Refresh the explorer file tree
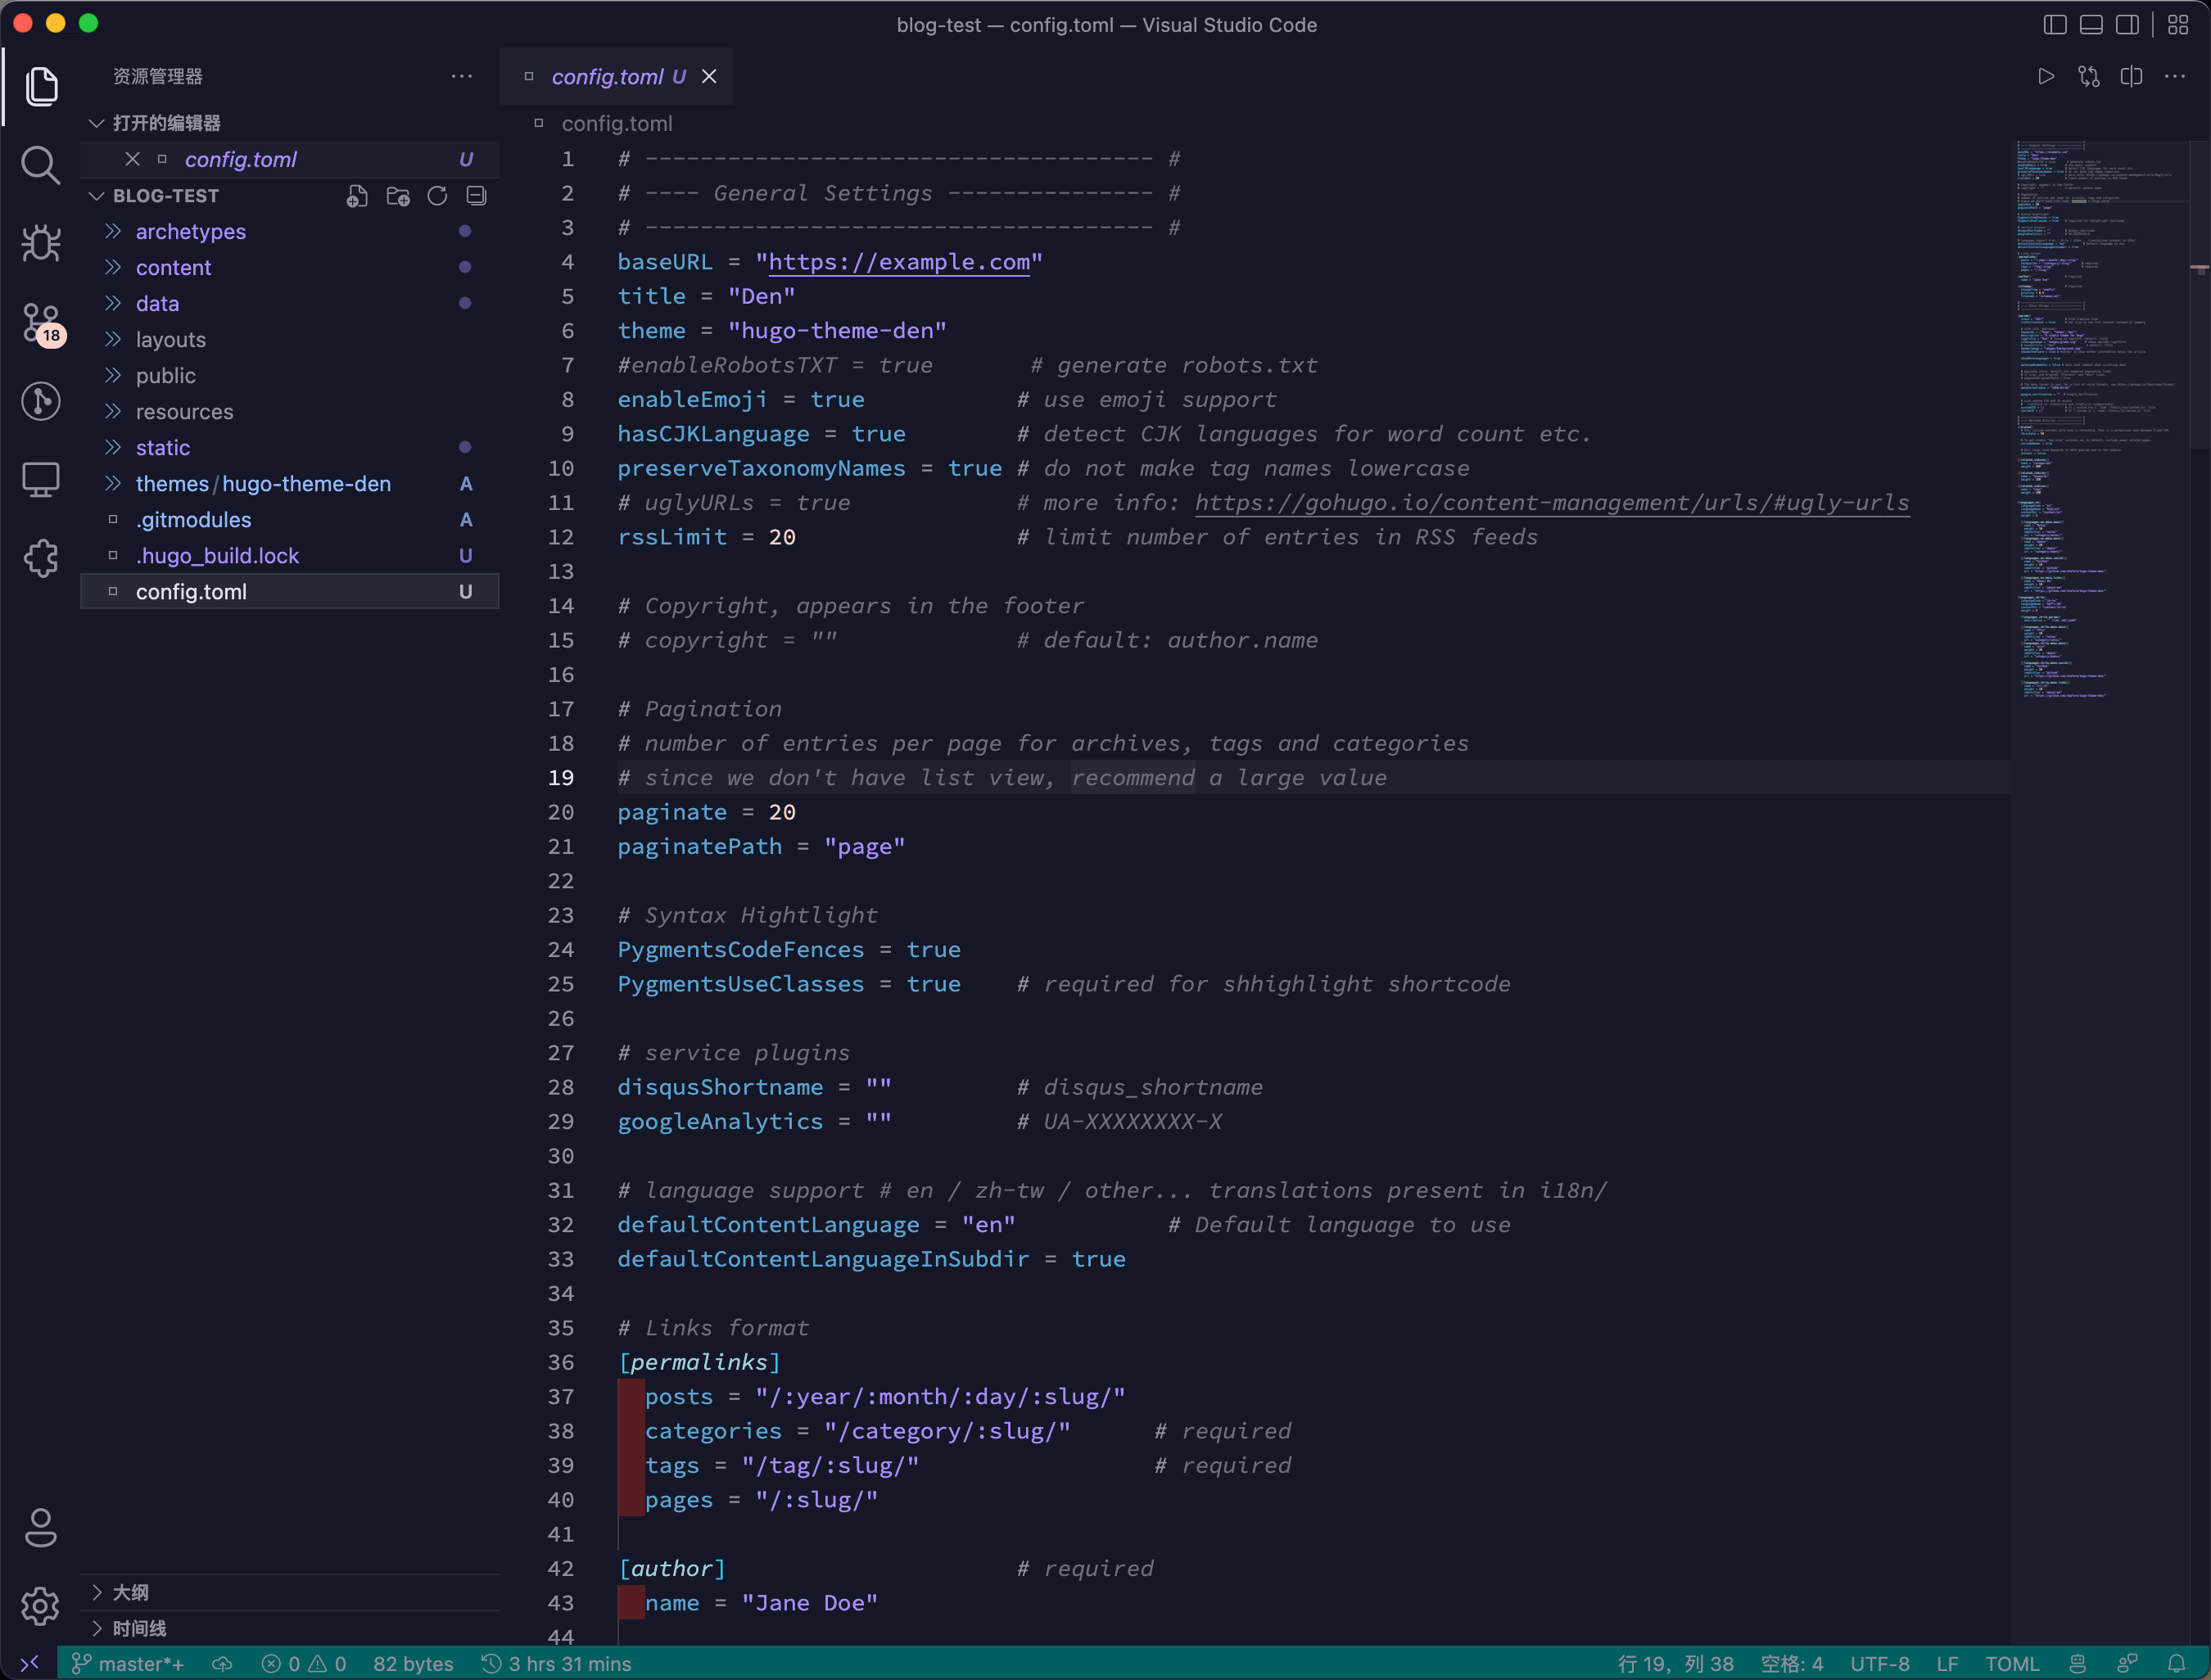2211x1680 pixels. tap(437, 196)
